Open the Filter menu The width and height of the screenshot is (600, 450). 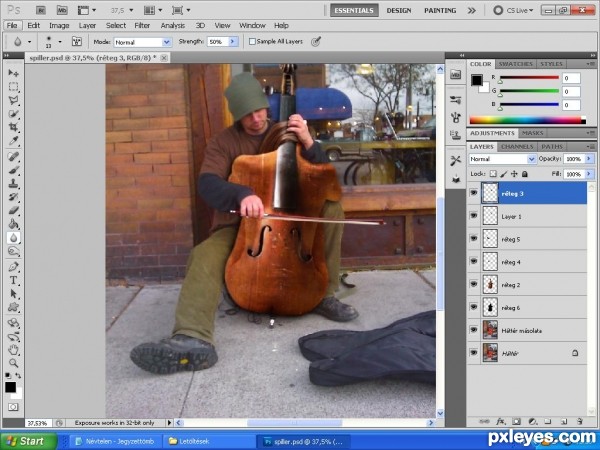click(142, 26)
